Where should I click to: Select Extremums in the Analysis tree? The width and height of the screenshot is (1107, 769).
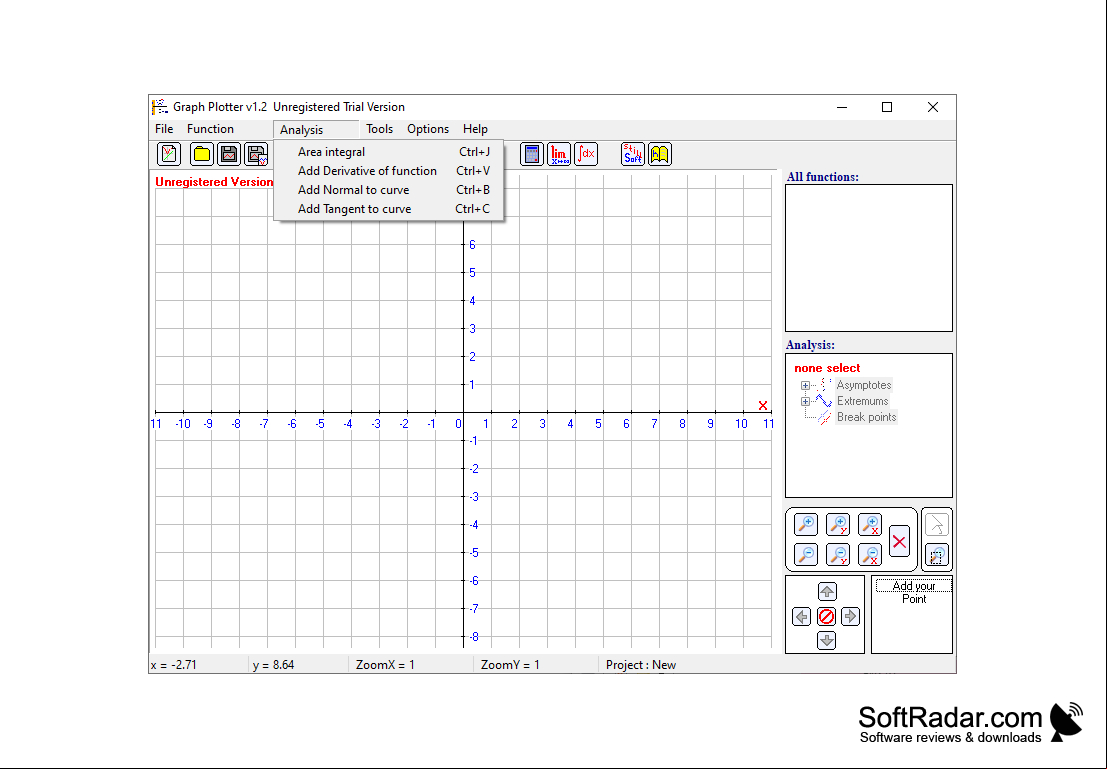pos(862,401)
